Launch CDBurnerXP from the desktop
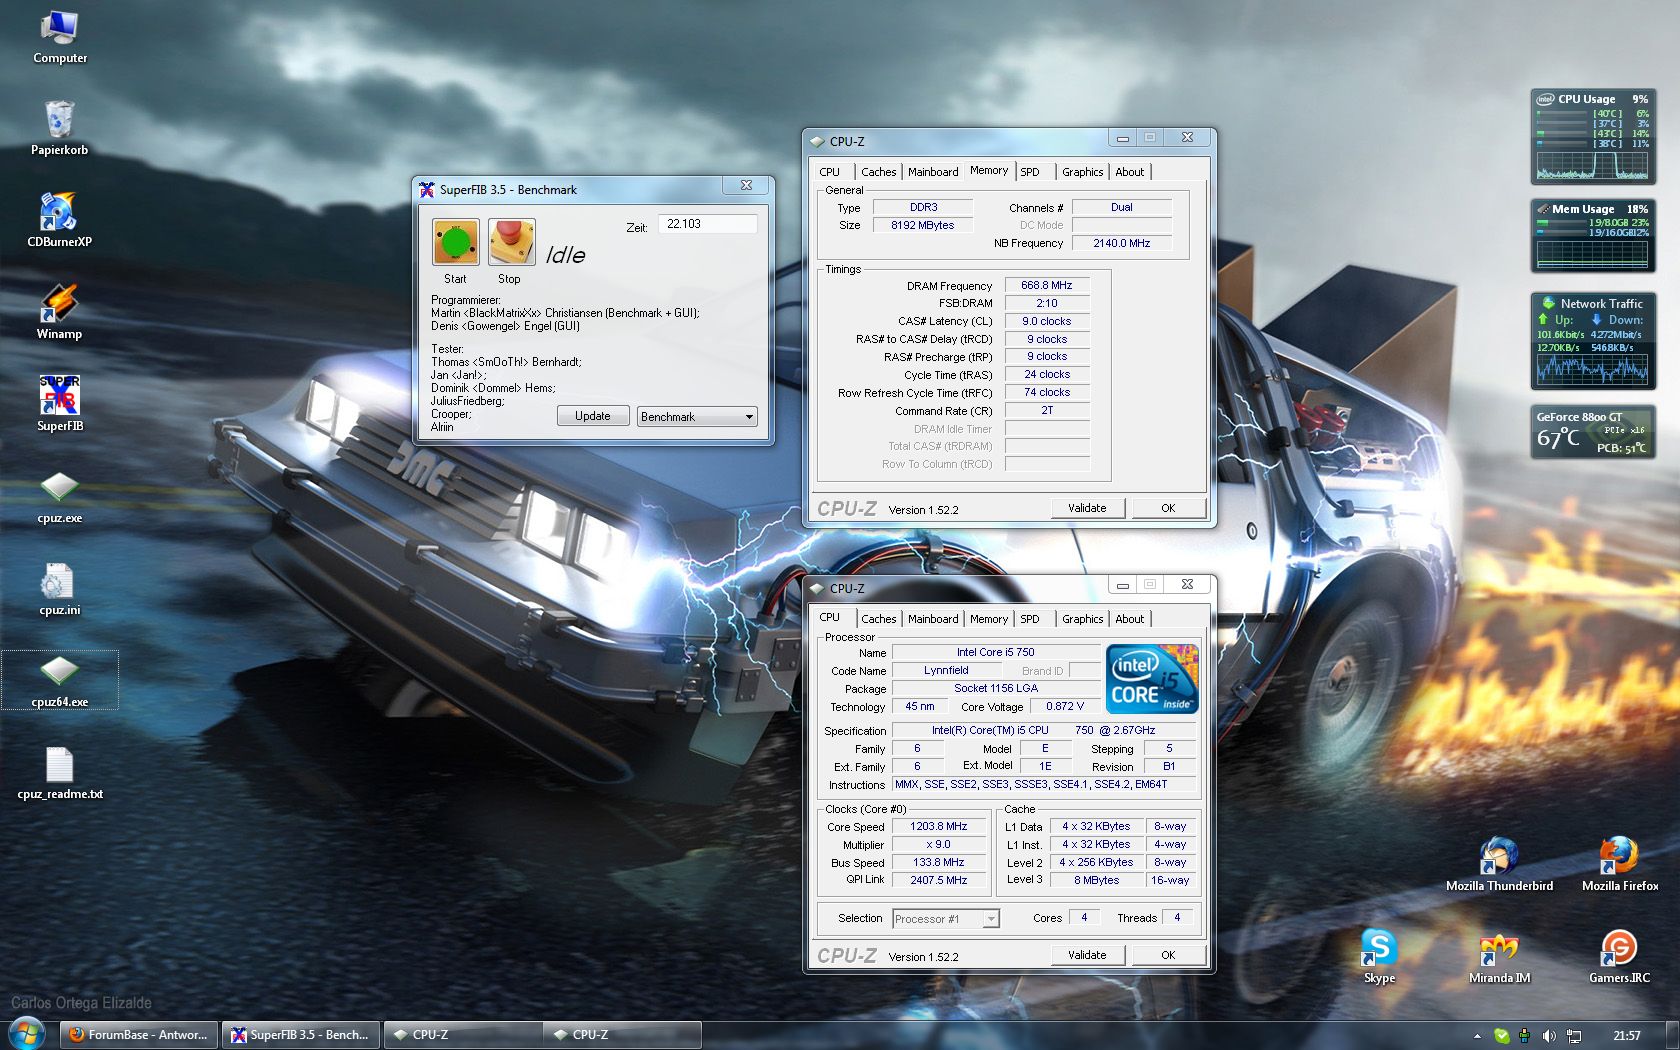The image size is (1680, 1050). point(60,220)
